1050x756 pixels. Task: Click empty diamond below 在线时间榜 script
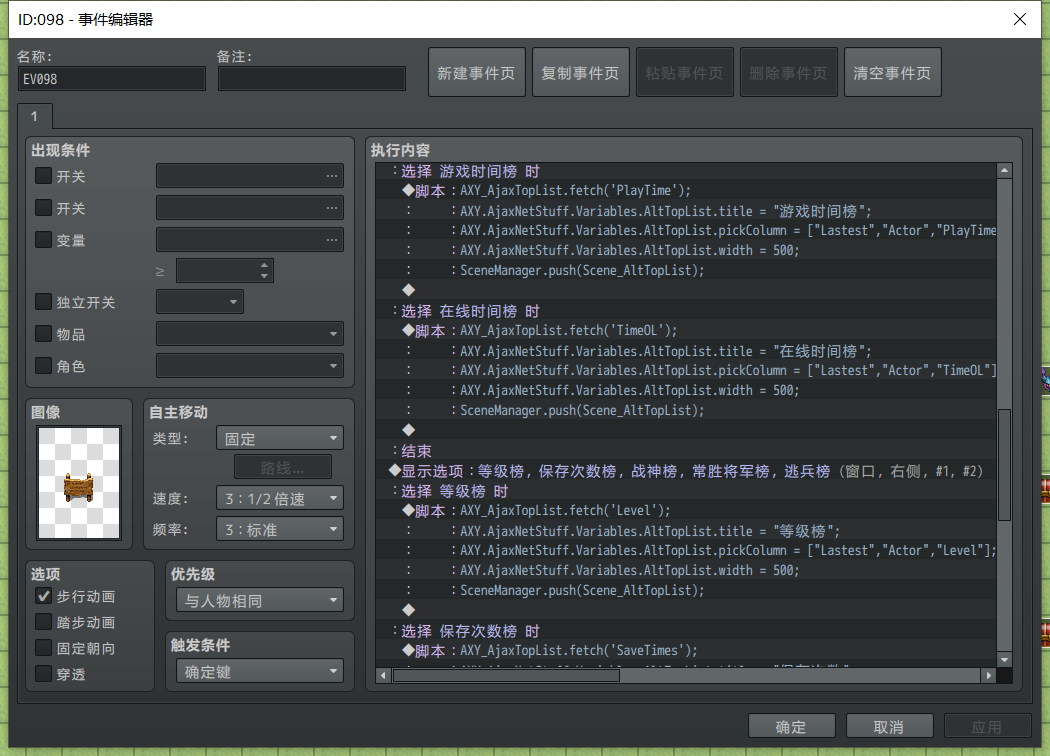(x=408, y=430)
